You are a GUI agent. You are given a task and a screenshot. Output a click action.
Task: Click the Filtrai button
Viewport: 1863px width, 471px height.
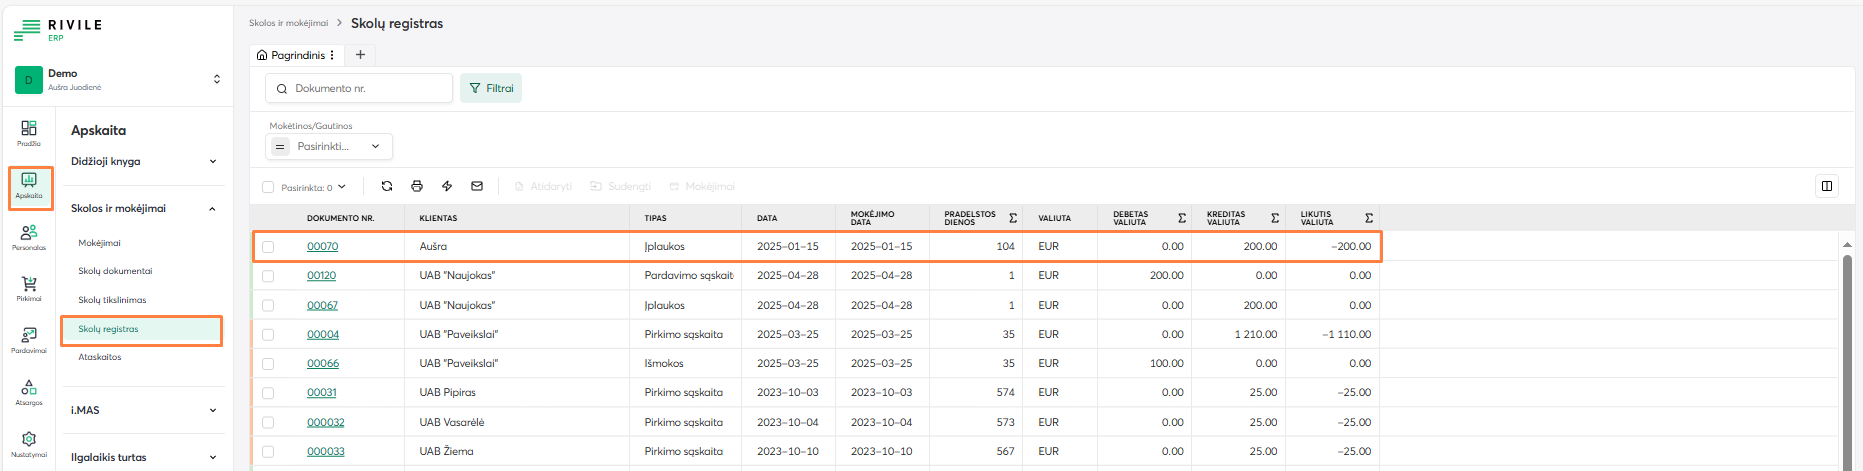[x=491, y=88]
